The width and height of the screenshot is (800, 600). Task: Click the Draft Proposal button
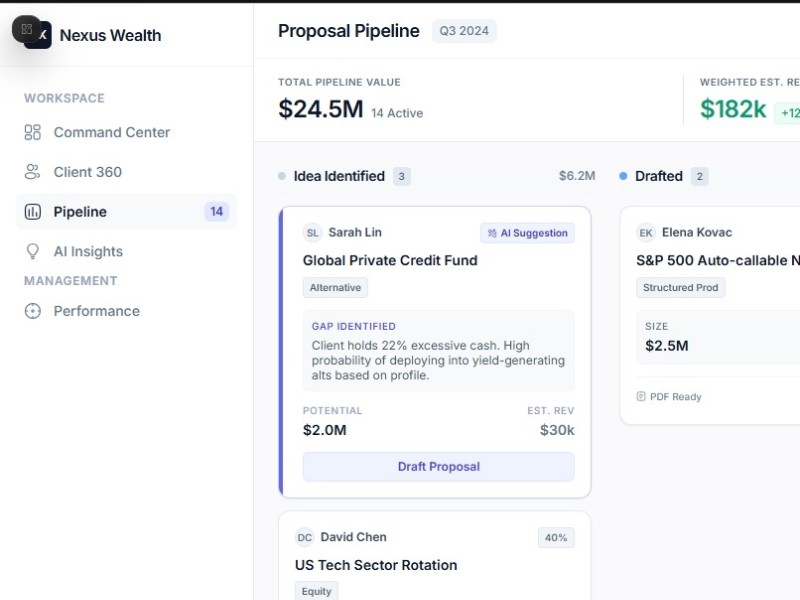(438, 467)
